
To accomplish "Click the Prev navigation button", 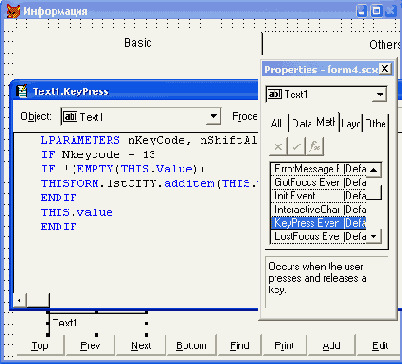I will click(90, 346).
